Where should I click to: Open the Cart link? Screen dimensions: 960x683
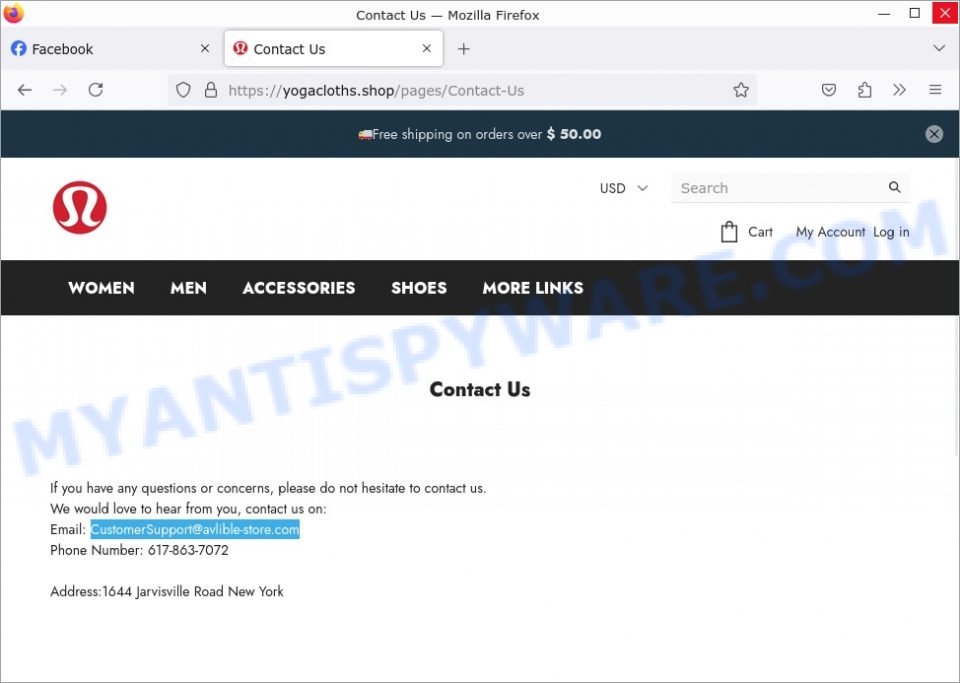coord(760,232)
